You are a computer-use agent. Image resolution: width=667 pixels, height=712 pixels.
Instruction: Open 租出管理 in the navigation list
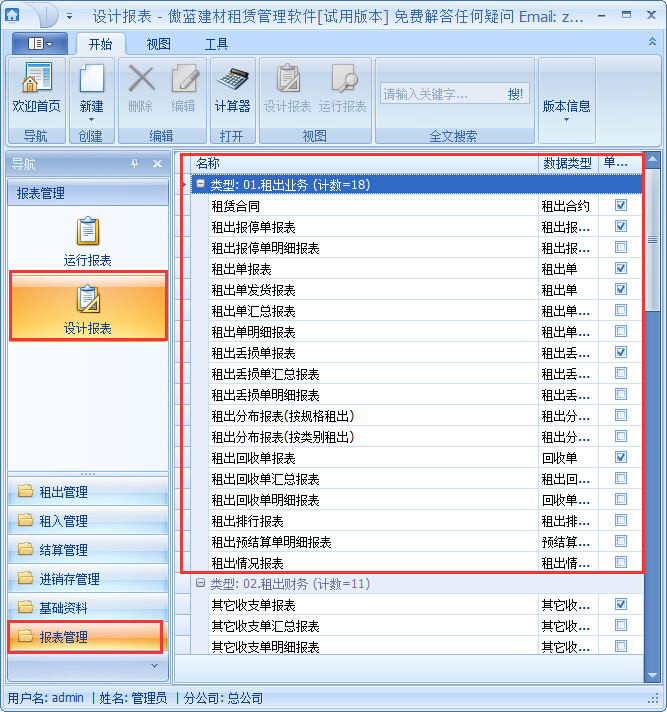point(63,492)
